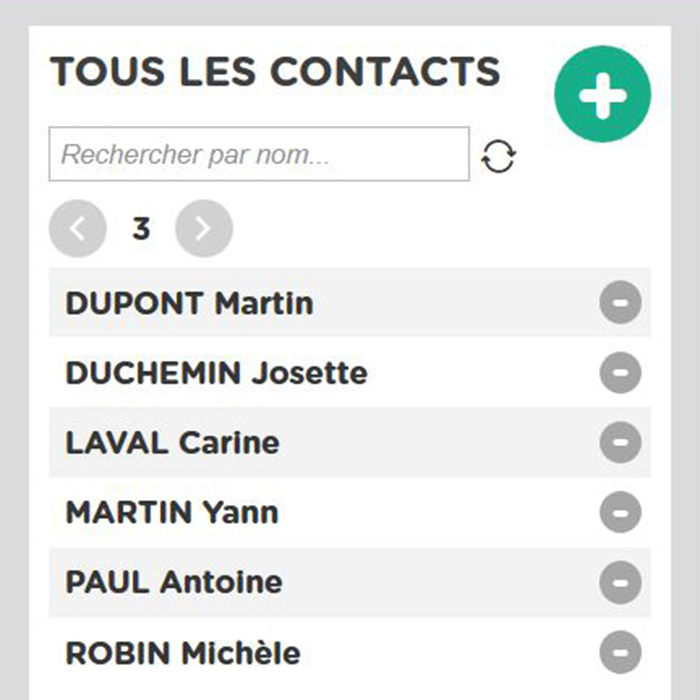Go to the next page of contacts

click(x=204, y=228)
